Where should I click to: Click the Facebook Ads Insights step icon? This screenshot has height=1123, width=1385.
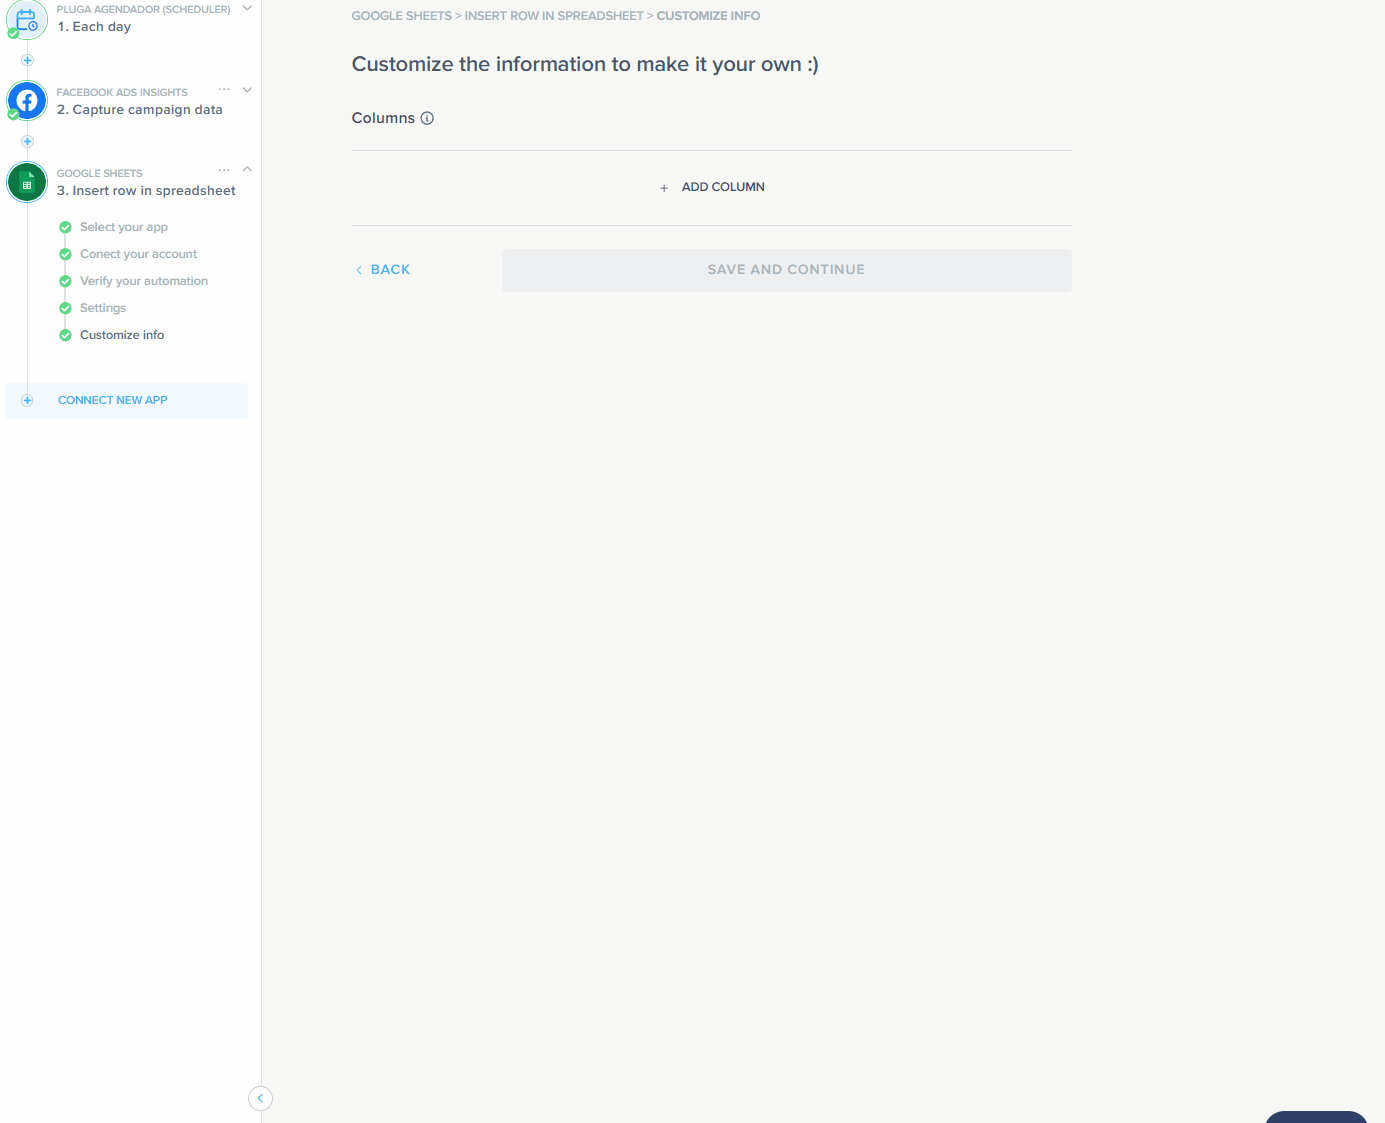pos(27,101)
